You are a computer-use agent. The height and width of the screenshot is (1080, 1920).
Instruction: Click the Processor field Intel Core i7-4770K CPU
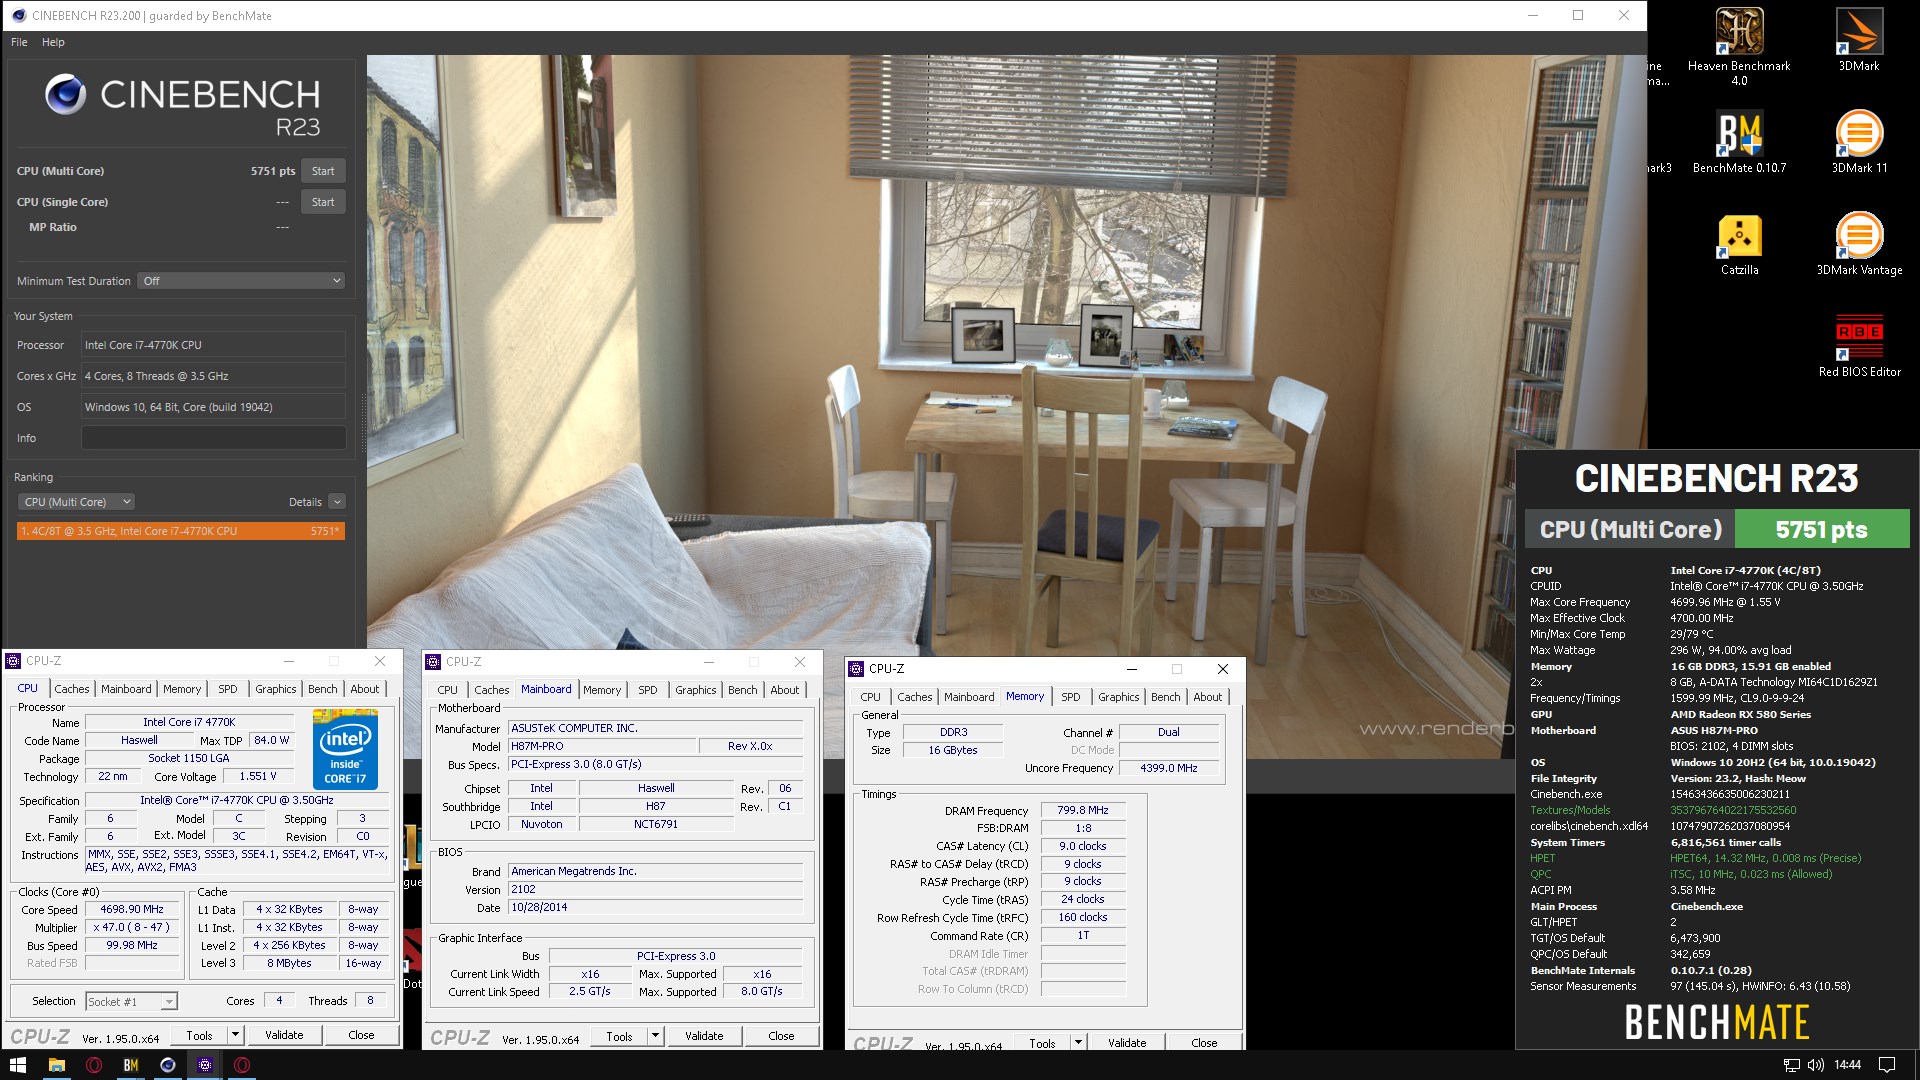(213, 345)
